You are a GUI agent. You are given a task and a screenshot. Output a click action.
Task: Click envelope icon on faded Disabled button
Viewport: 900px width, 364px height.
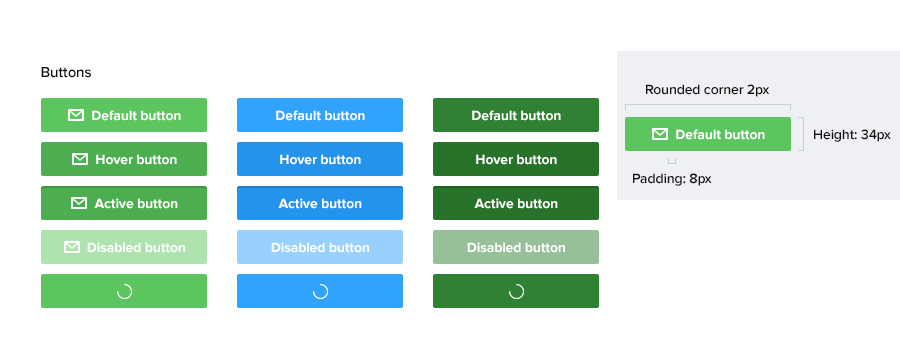point(72,247)
